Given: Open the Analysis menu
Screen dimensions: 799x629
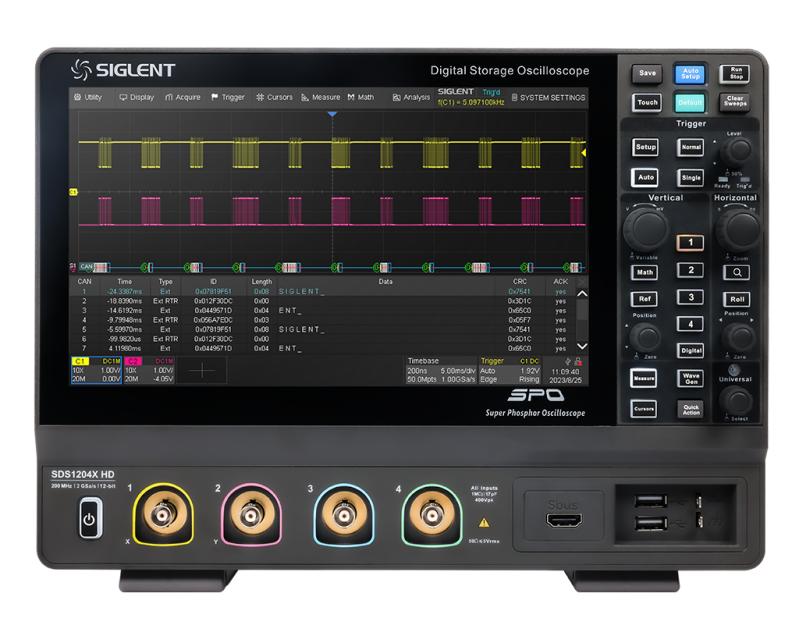Looking at the screenshot, I should pyautogui.click(x=411, y=97).
